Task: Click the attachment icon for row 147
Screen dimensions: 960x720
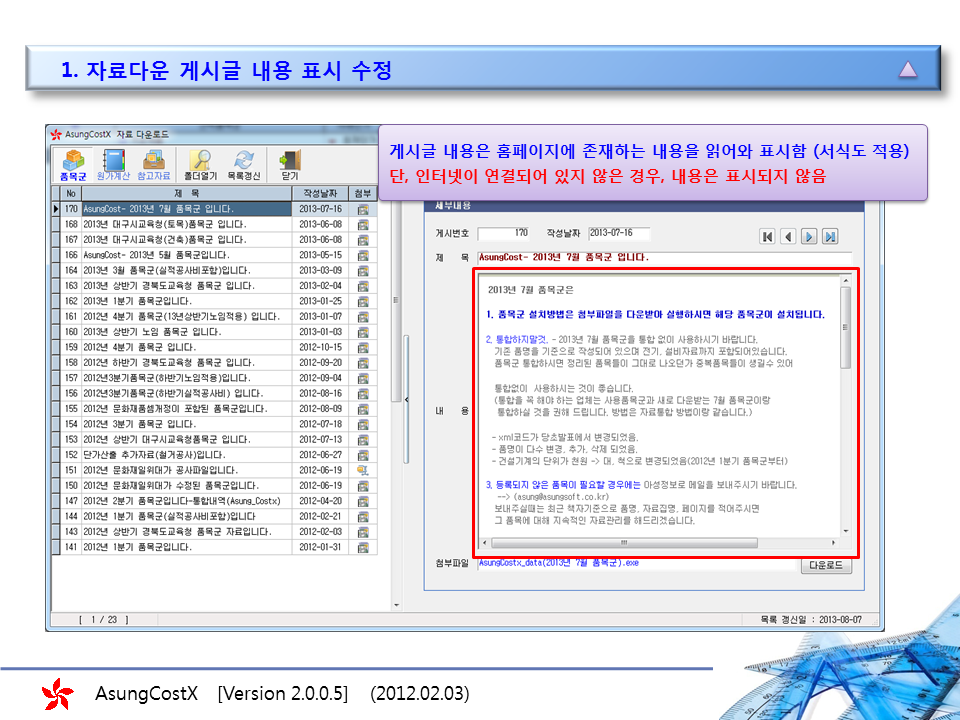Action: [363, 501]
